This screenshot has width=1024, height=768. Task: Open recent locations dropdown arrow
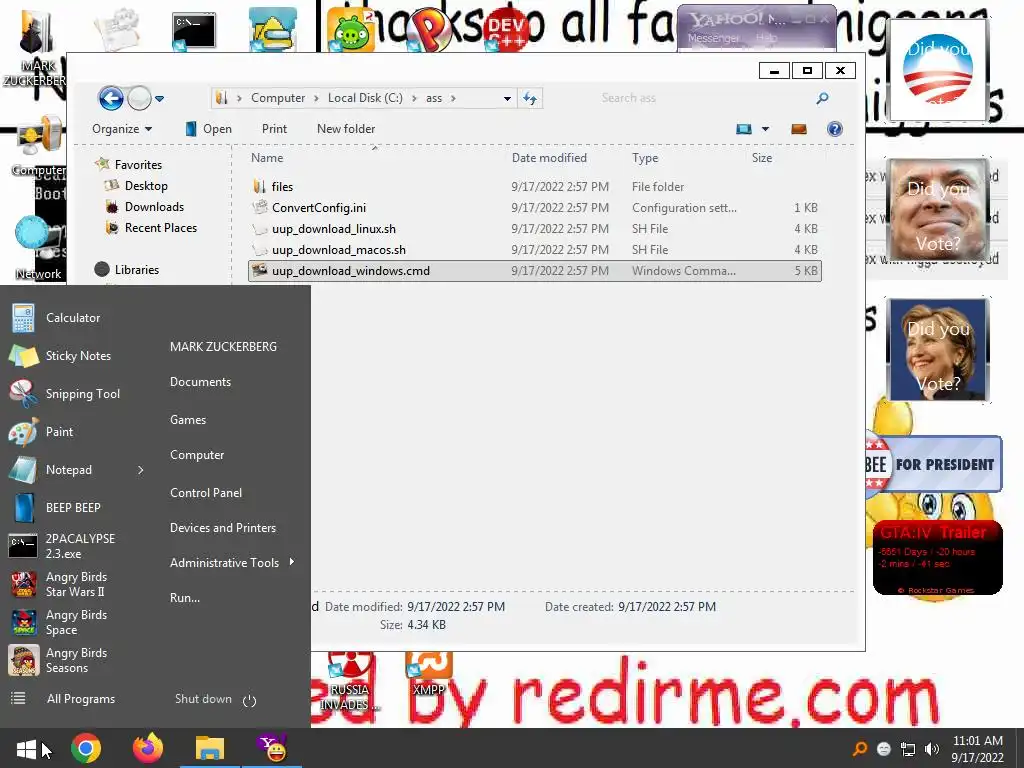click(159, 99)
